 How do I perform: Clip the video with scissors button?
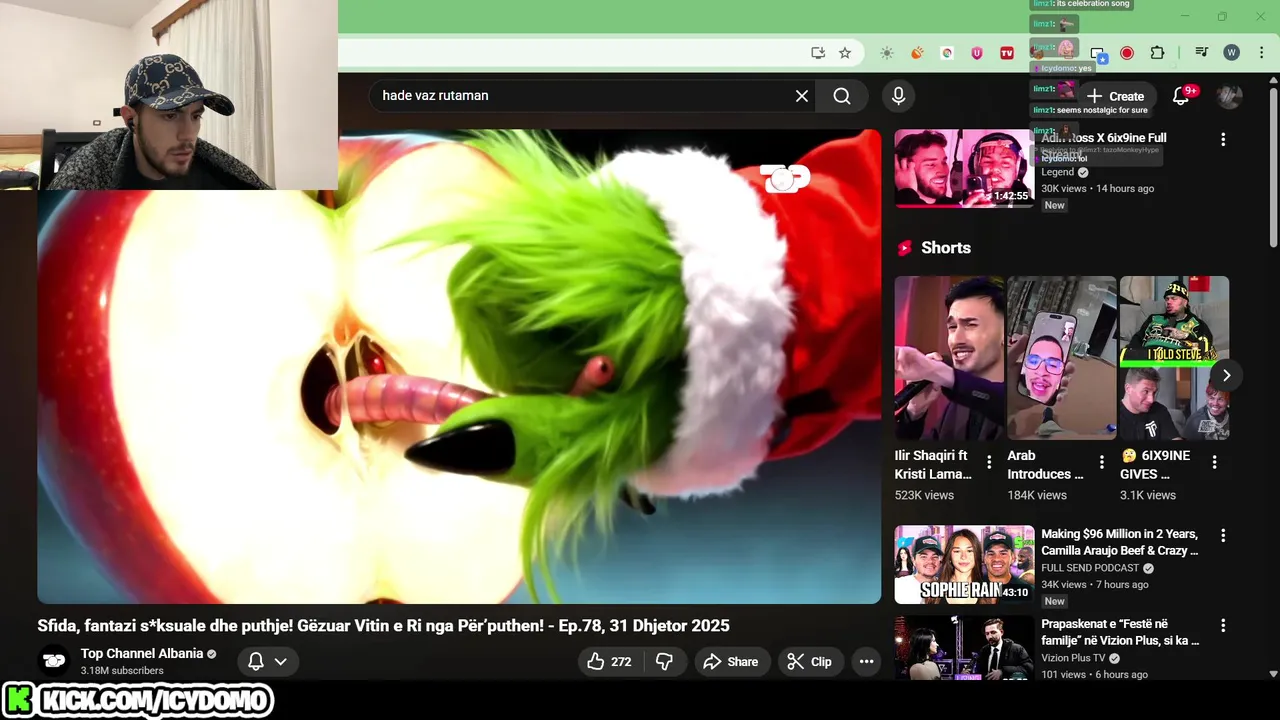tap(810, 662)
